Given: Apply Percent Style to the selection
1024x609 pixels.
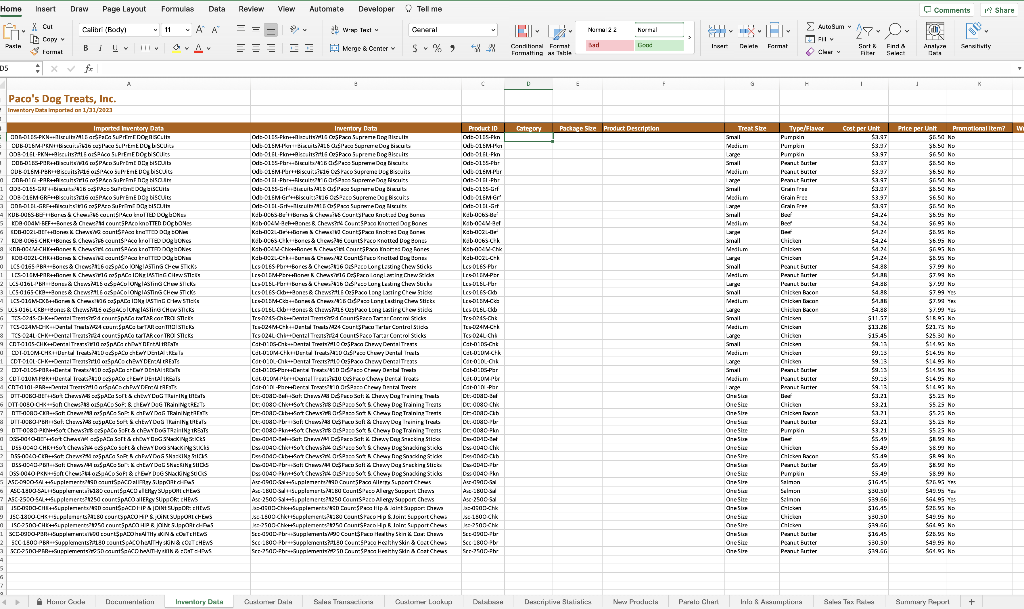Looking at the screenshot, I should 436,47.
